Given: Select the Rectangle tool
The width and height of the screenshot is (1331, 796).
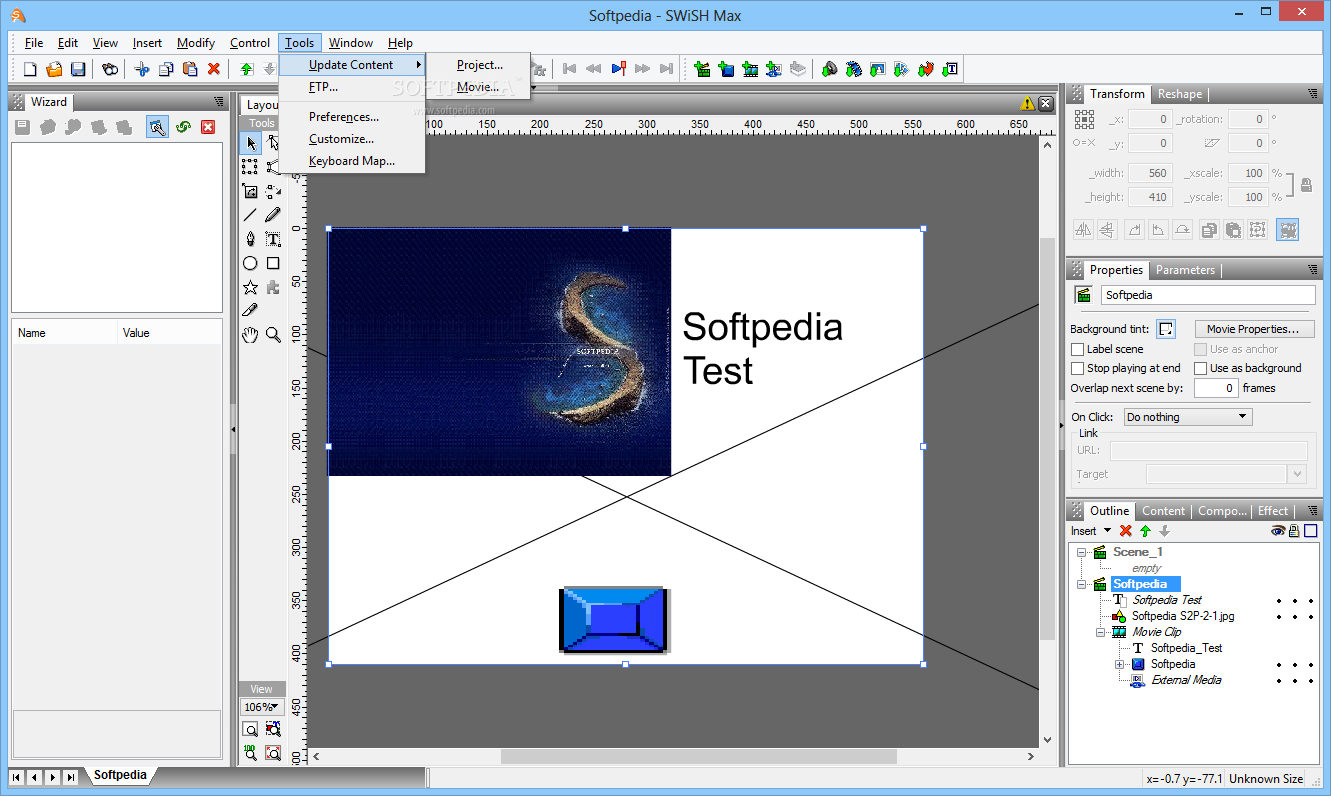Looking at the screenshot, I should pos(273,263).
